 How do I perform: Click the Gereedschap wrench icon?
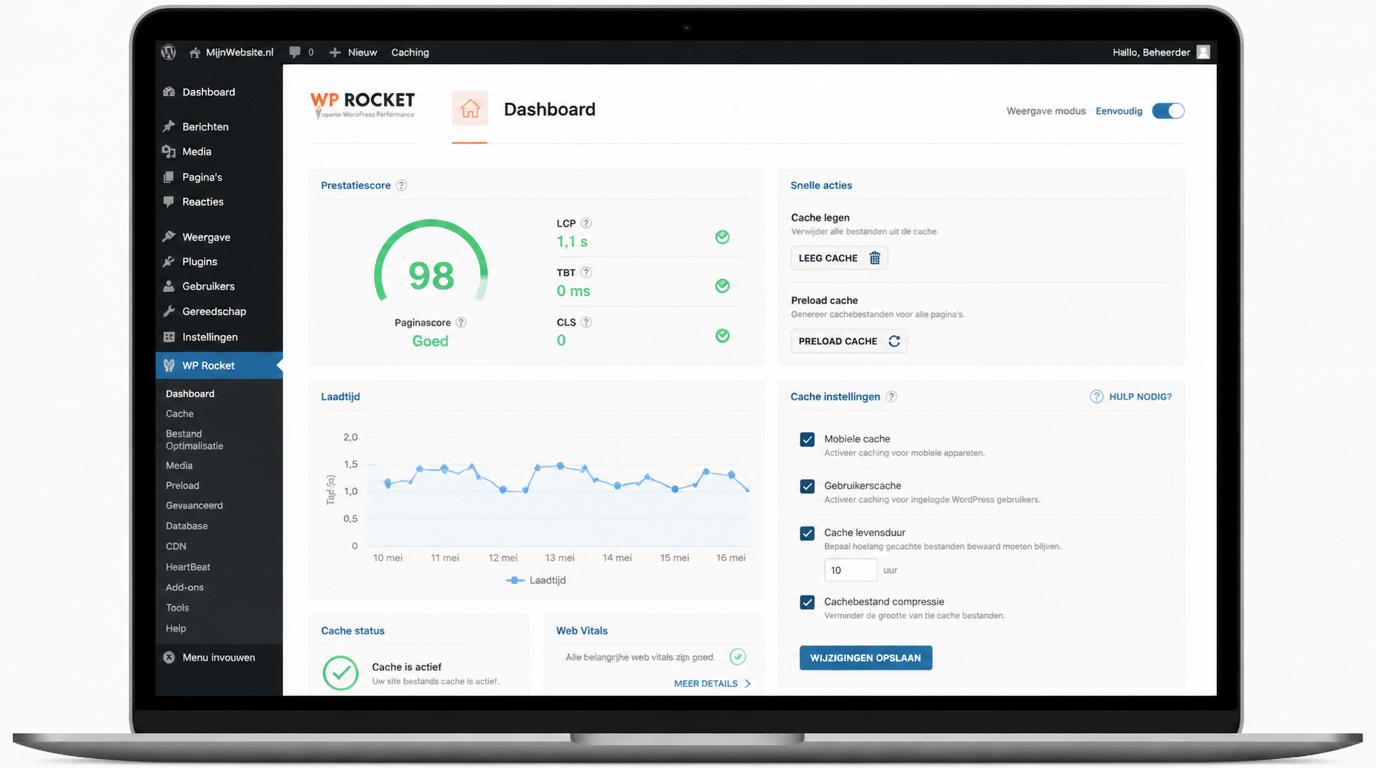click(x=169, y=311)
